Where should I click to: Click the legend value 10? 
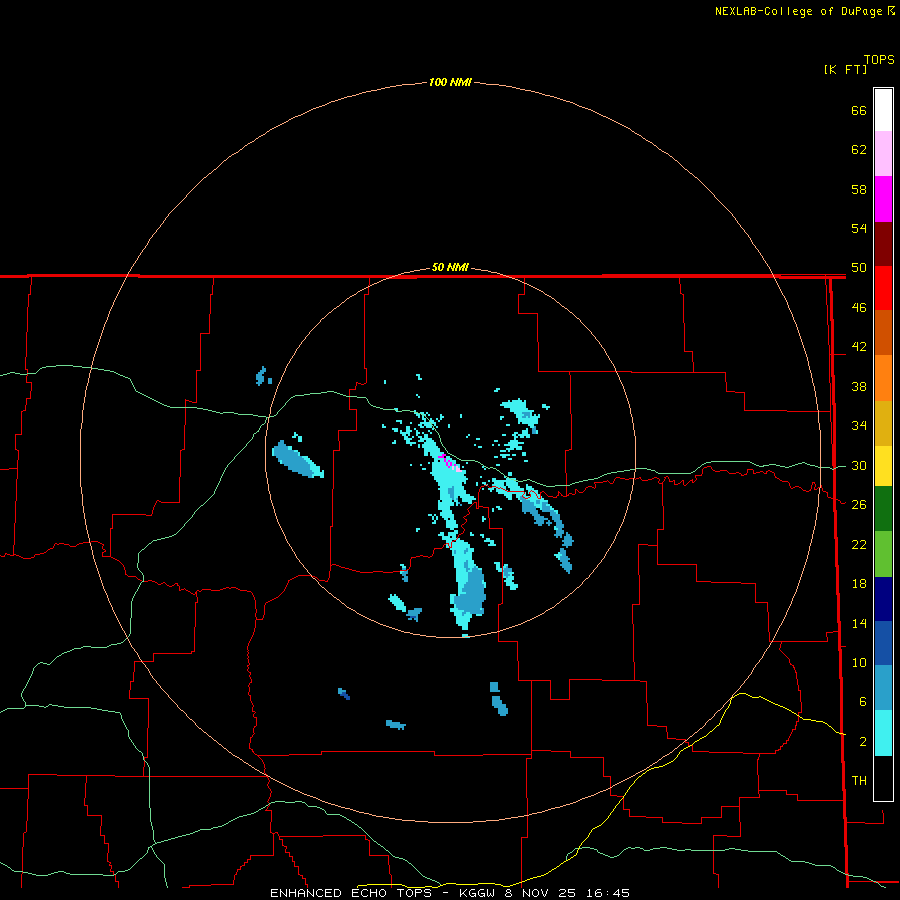859,663
